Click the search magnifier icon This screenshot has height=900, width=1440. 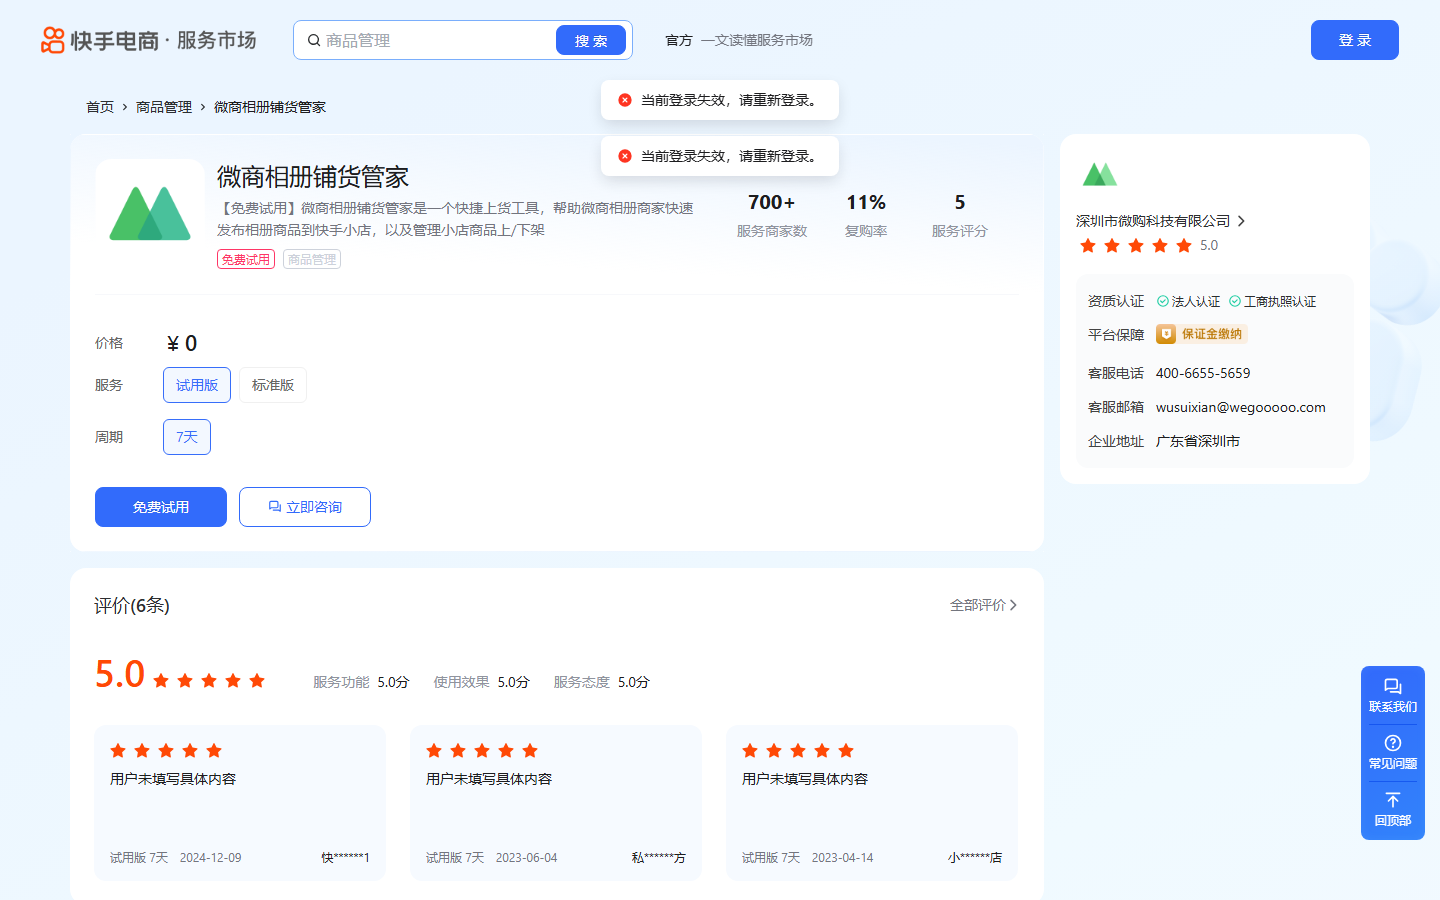(314, 40)
